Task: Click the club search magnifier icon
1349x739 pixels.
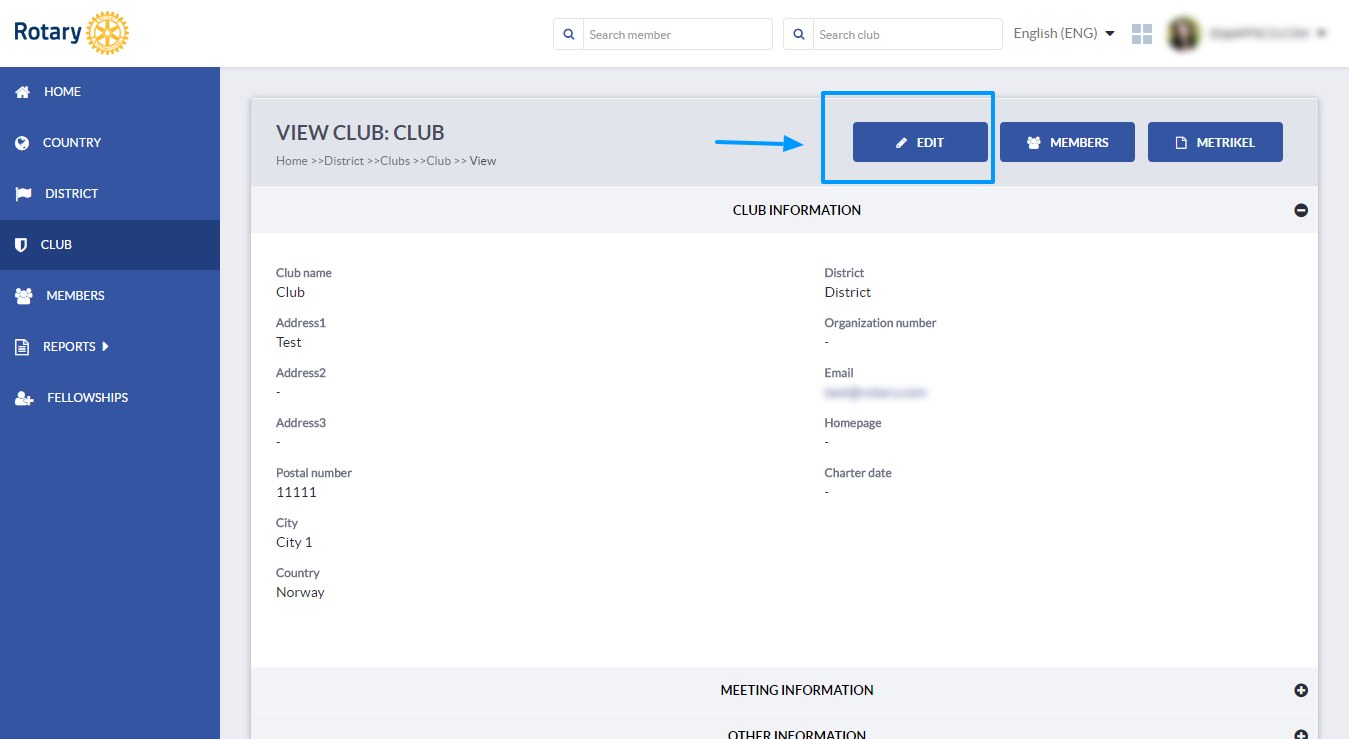Action: pos(799,34)
